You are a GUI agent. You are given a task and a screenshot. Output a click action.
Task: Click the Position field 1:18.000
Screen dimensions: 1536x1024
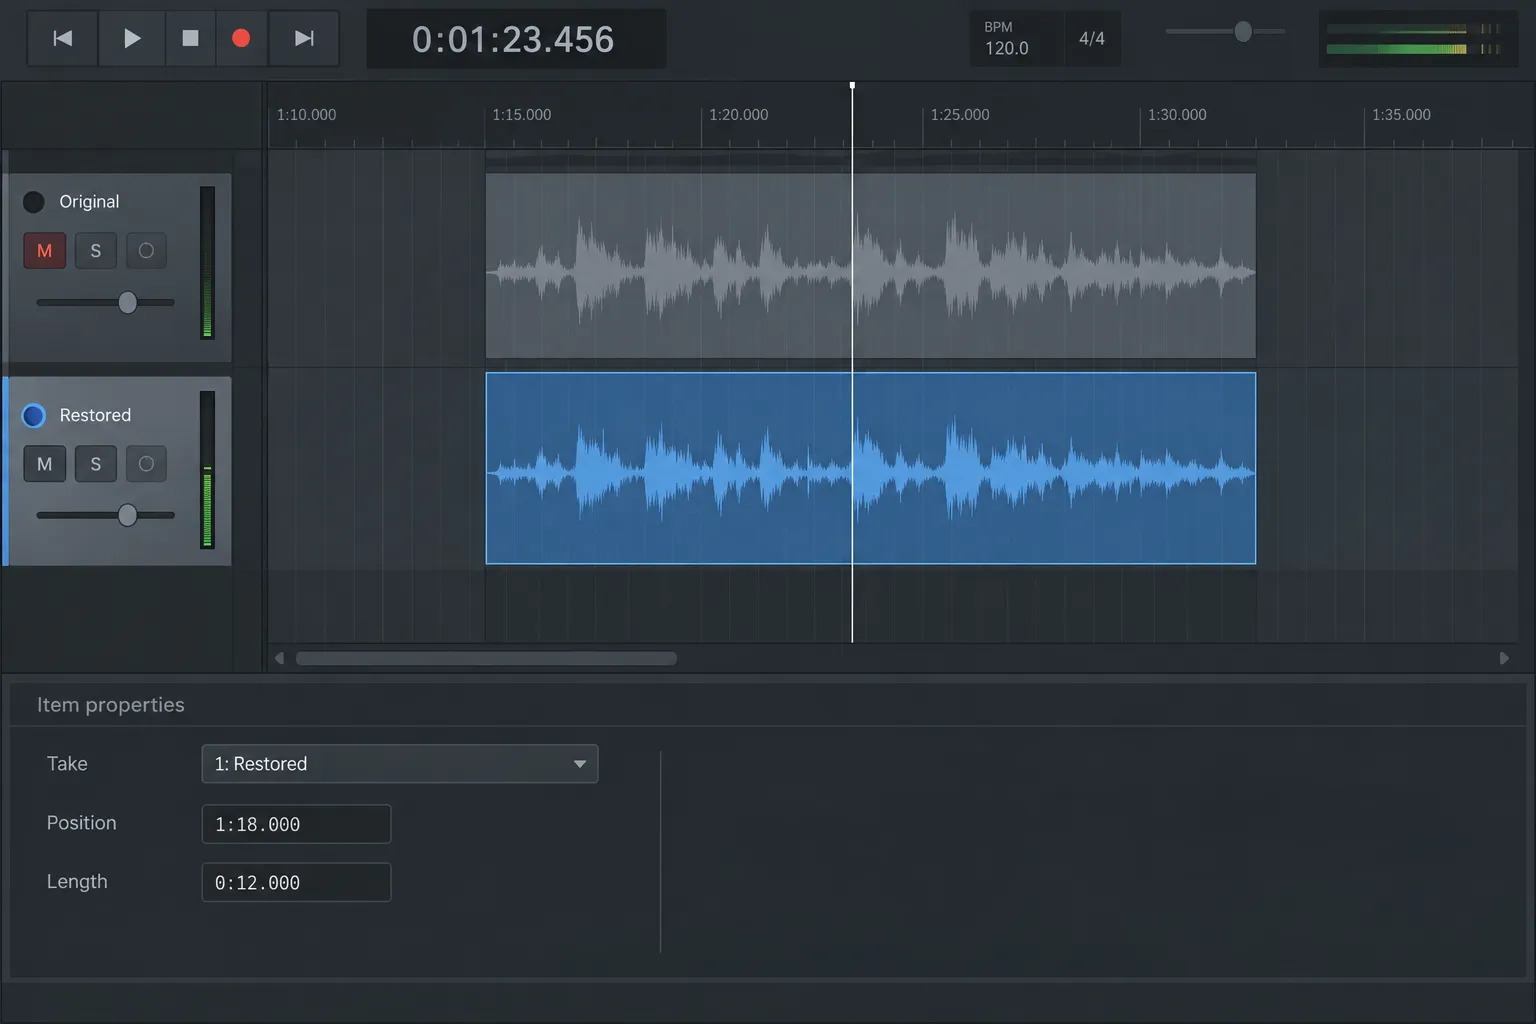pyautogui.click(x=296, y=824)
